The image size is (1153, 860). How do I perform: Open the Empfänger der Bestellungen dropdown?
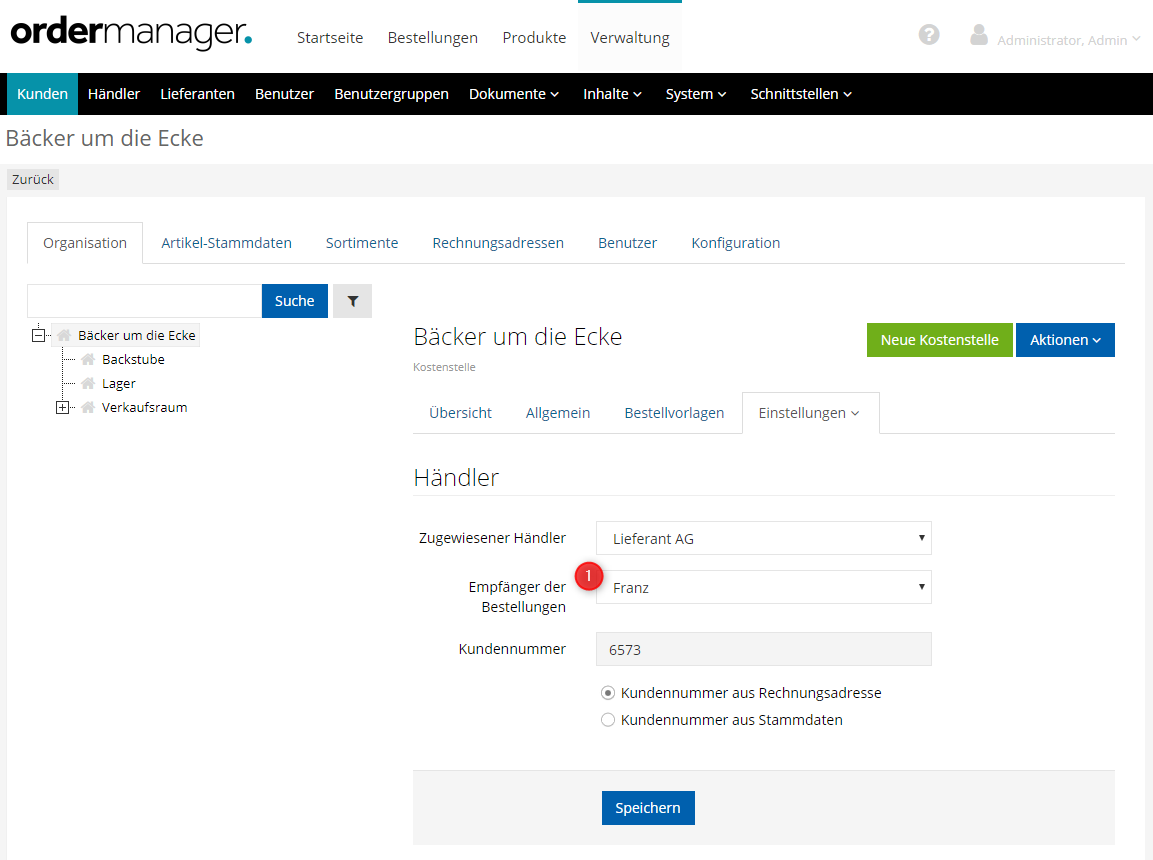[x=763, y=588]
